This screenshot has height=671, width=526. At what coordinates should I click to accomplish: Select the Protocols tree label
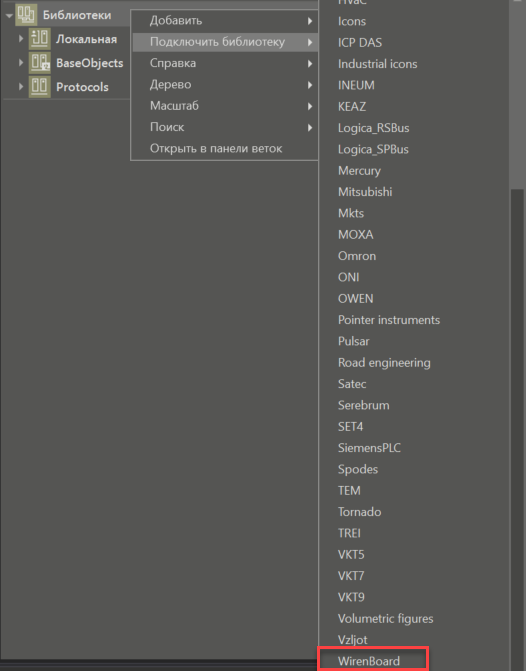click(x=82, y=87)
